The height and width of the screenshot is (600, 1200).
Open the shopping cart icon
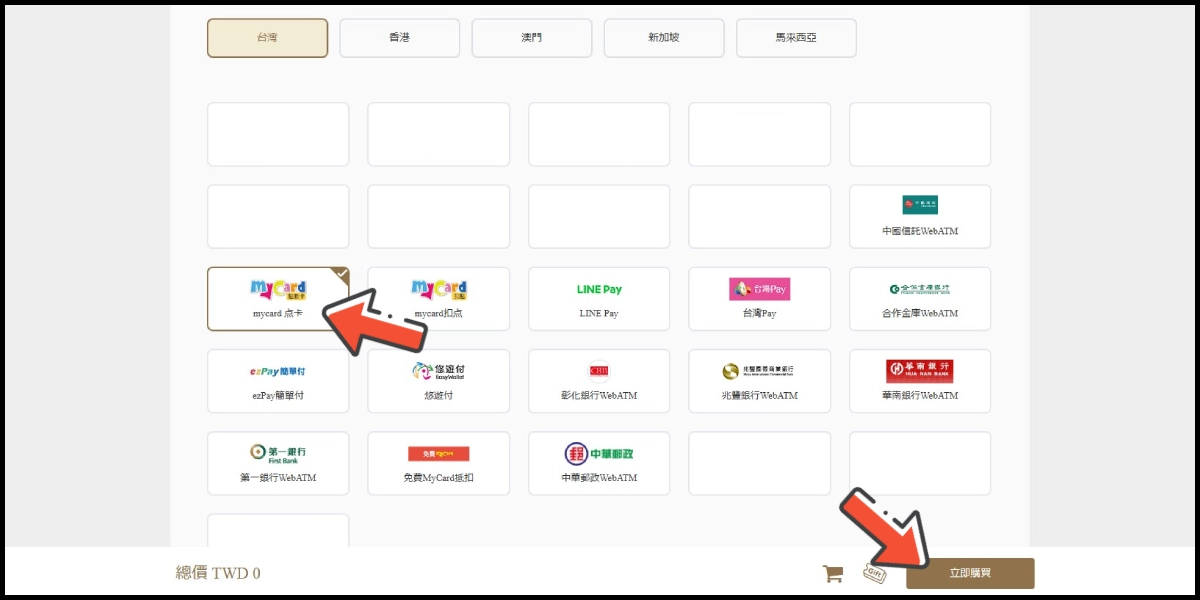[832, 573]
